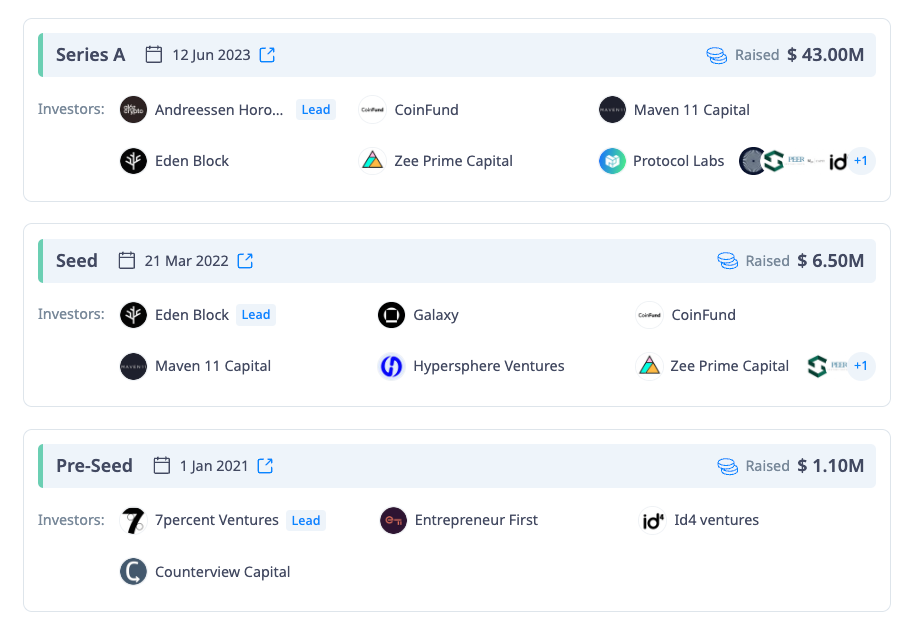
Task: Open the Seed round external link icon
Action: [245, 261]
